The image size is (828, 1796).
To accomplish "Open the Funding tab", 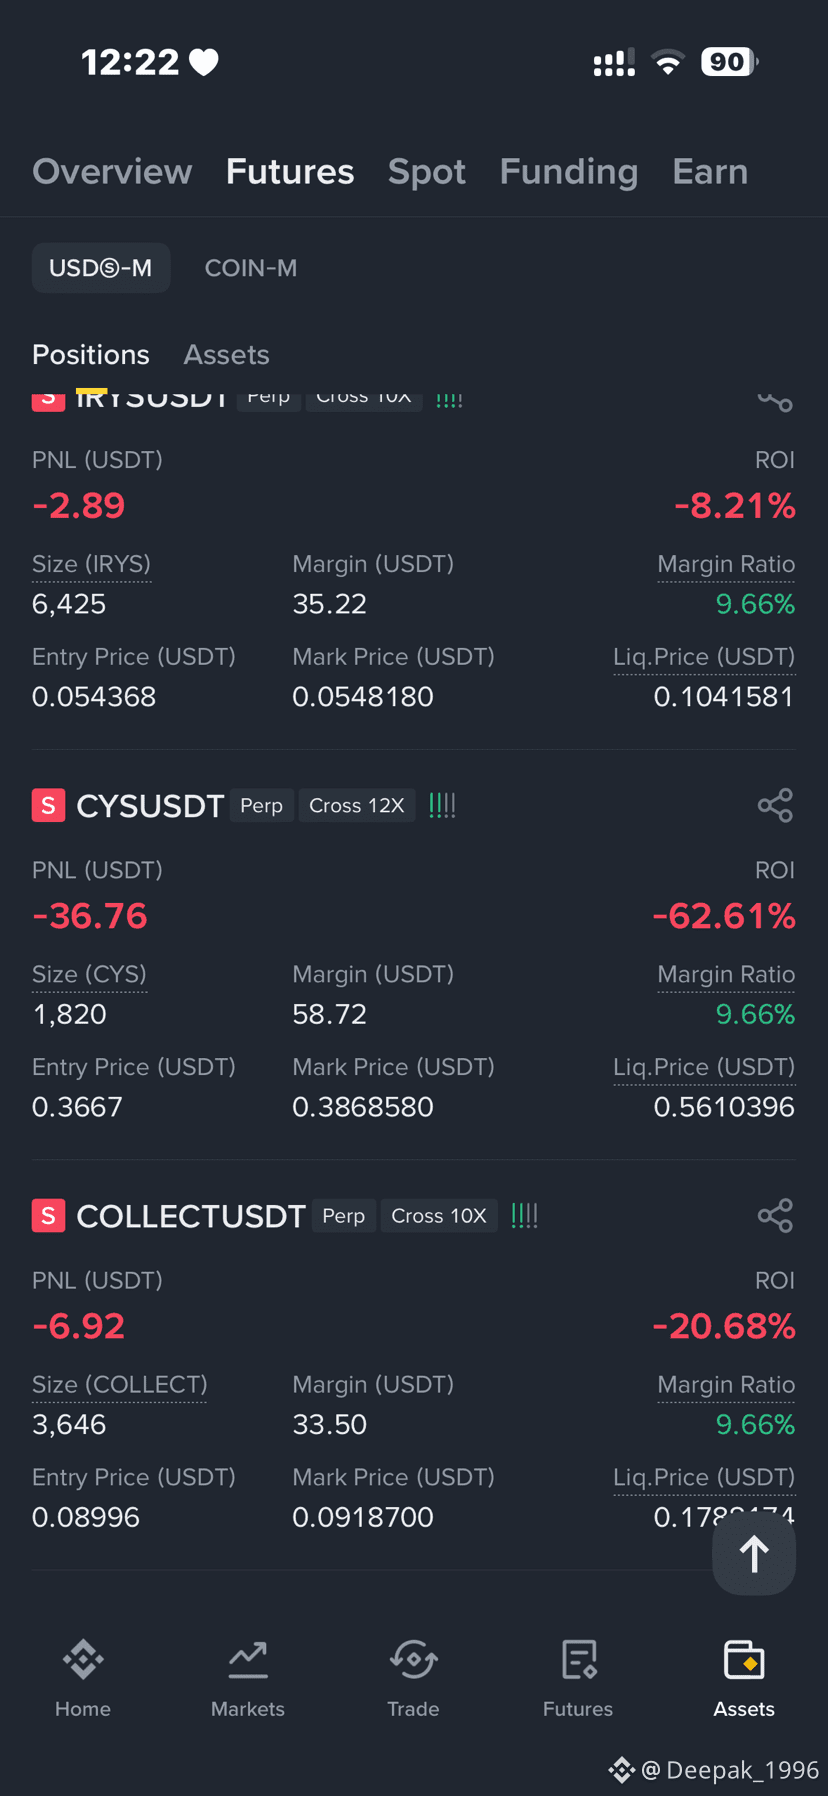I will (569, 172).
